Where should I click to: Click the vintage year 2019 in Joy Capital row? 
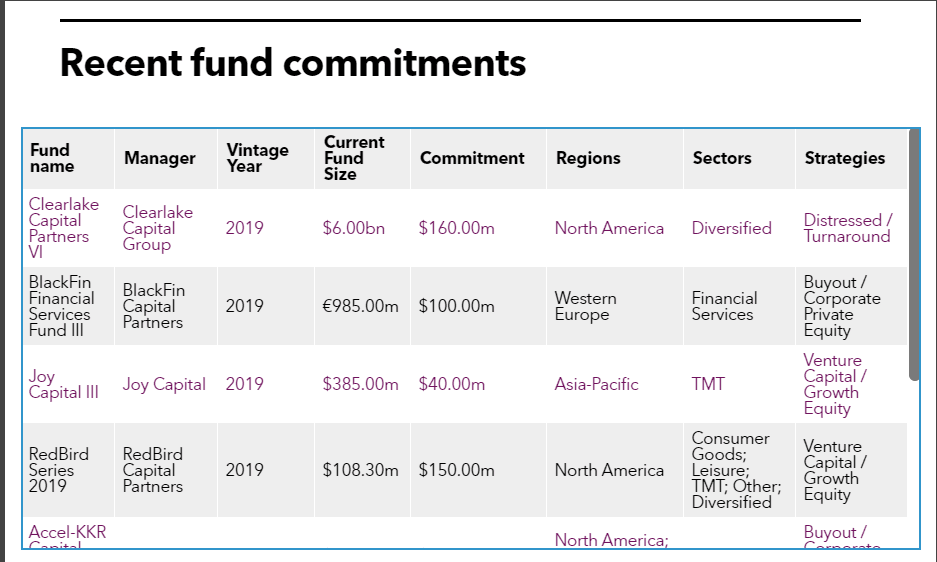[x=244, y=384]
